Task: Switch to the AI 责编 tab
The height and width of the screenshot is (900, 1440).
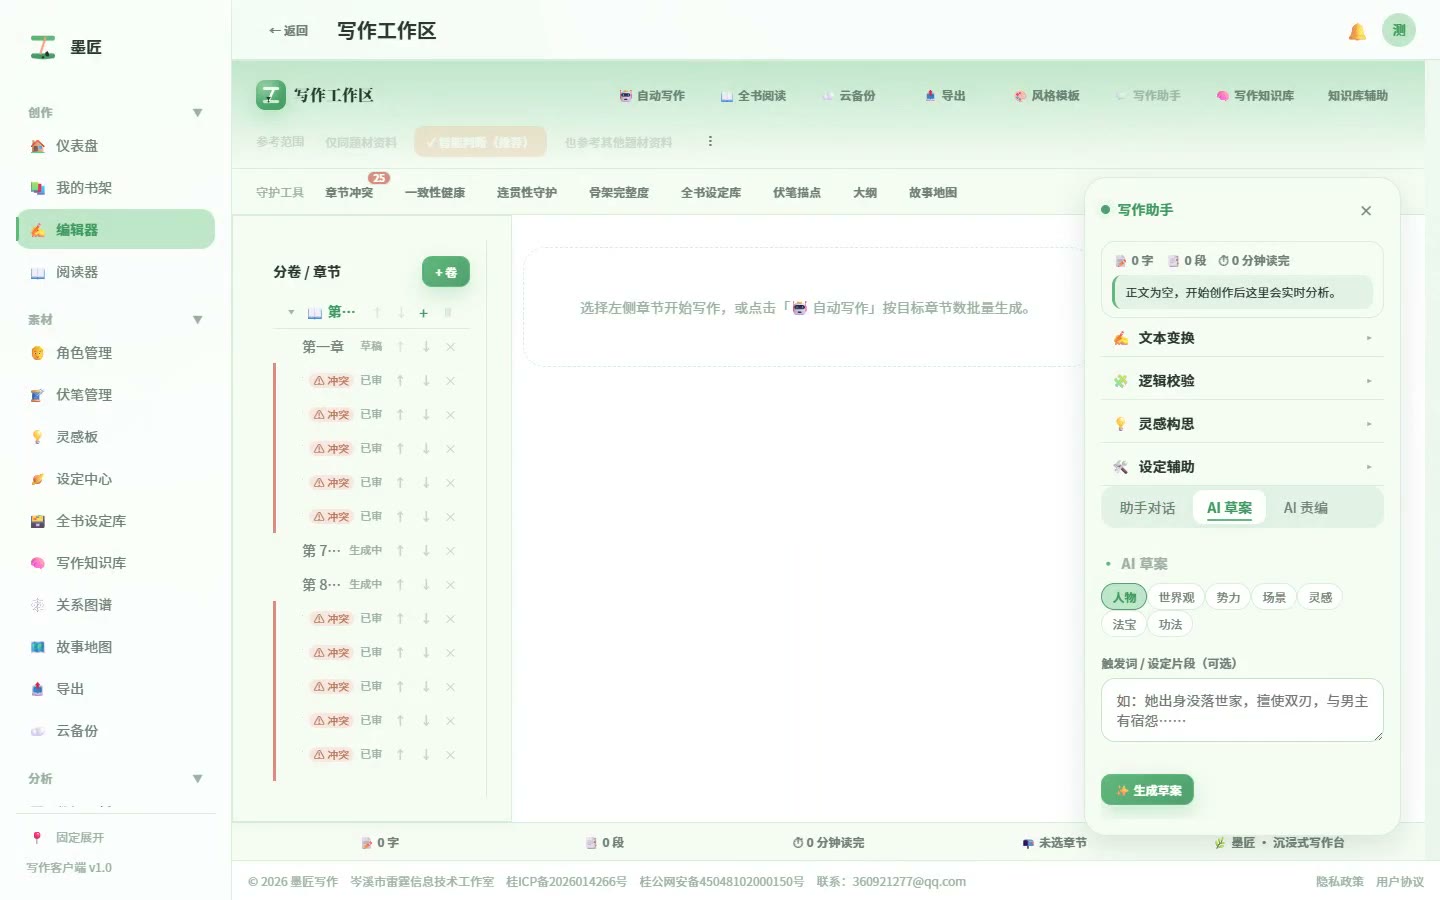Action: pyautogui.click(x=1305, y=508)
